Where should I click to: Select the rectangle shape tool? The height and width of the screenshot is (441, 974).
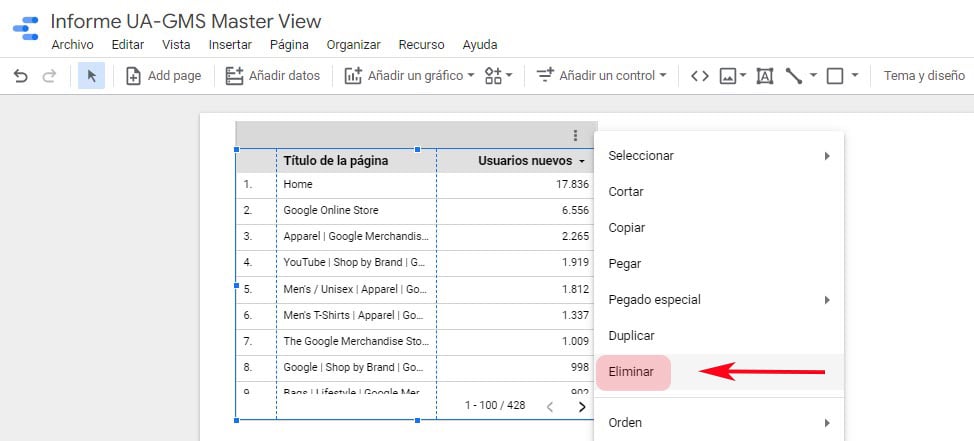click(x=835, y=76)
